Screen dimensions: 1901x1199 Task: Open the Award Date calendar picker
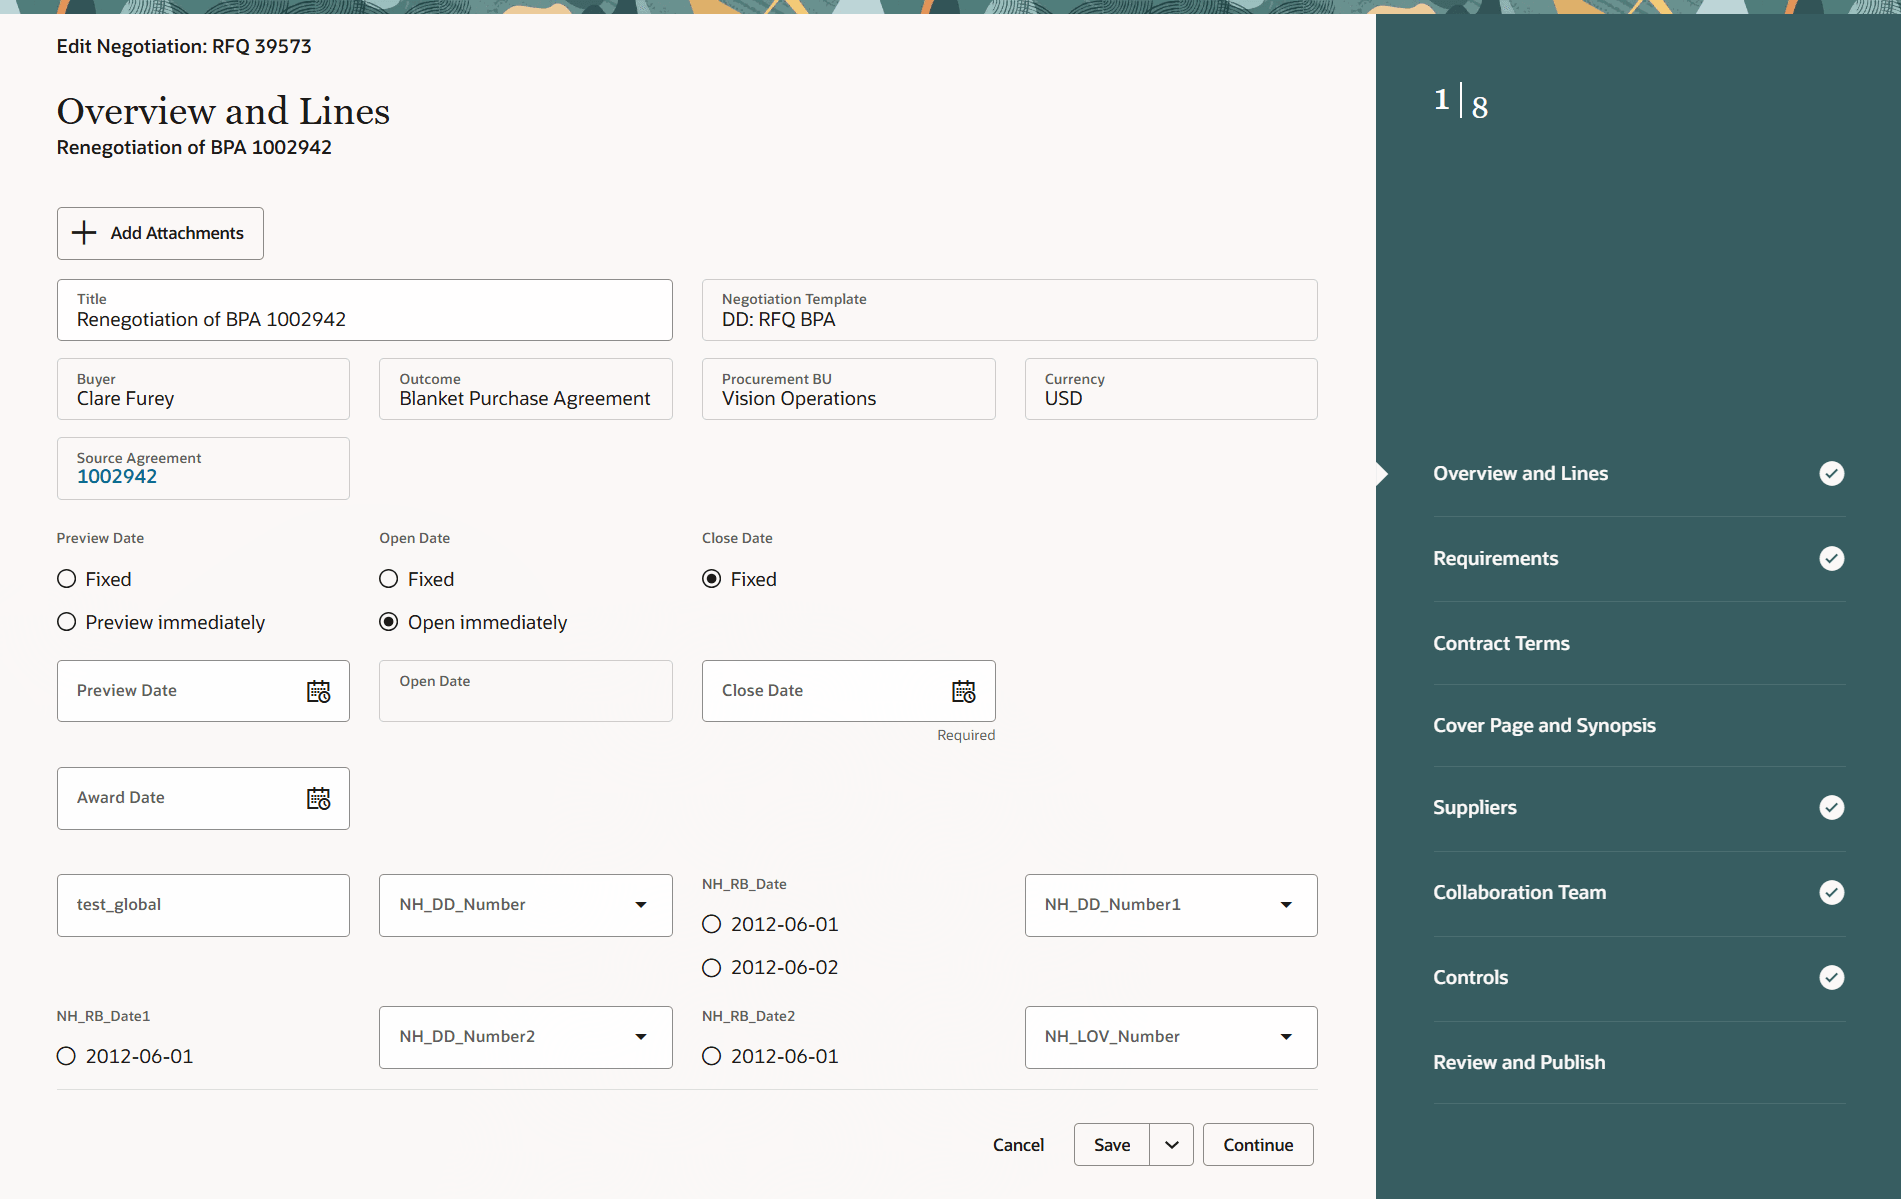[319, 798]
